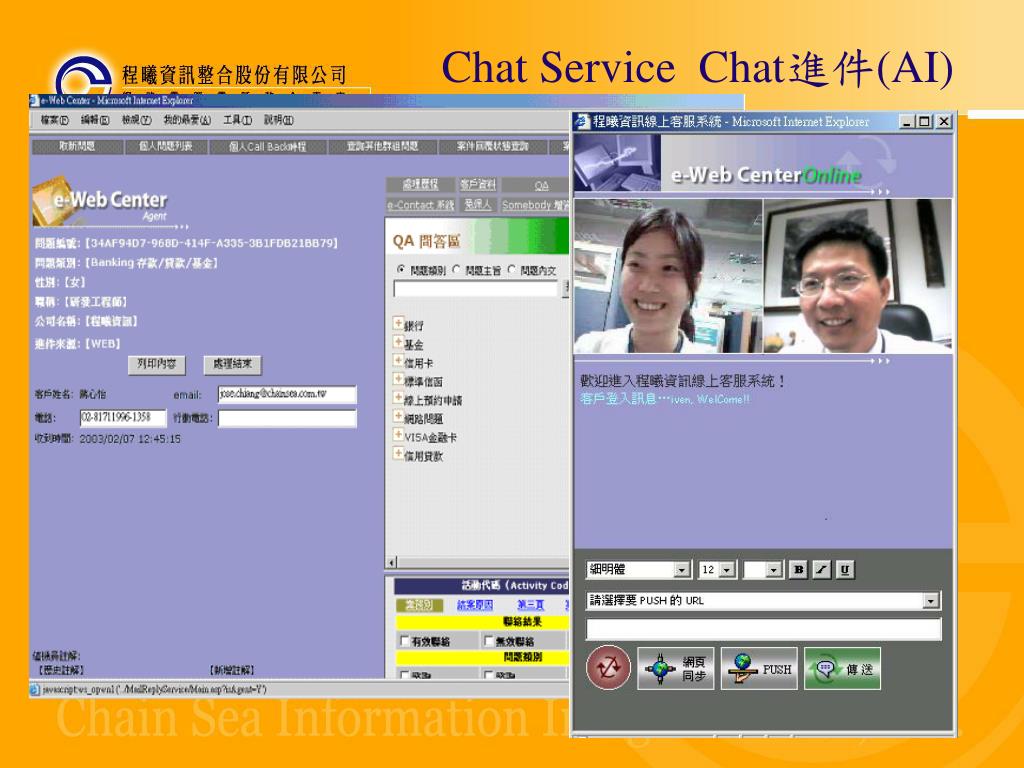This screenshot has width=1024, height=768.
Task: Click the round red refresh icon in chat window
Action: click(x=607, y=667)
